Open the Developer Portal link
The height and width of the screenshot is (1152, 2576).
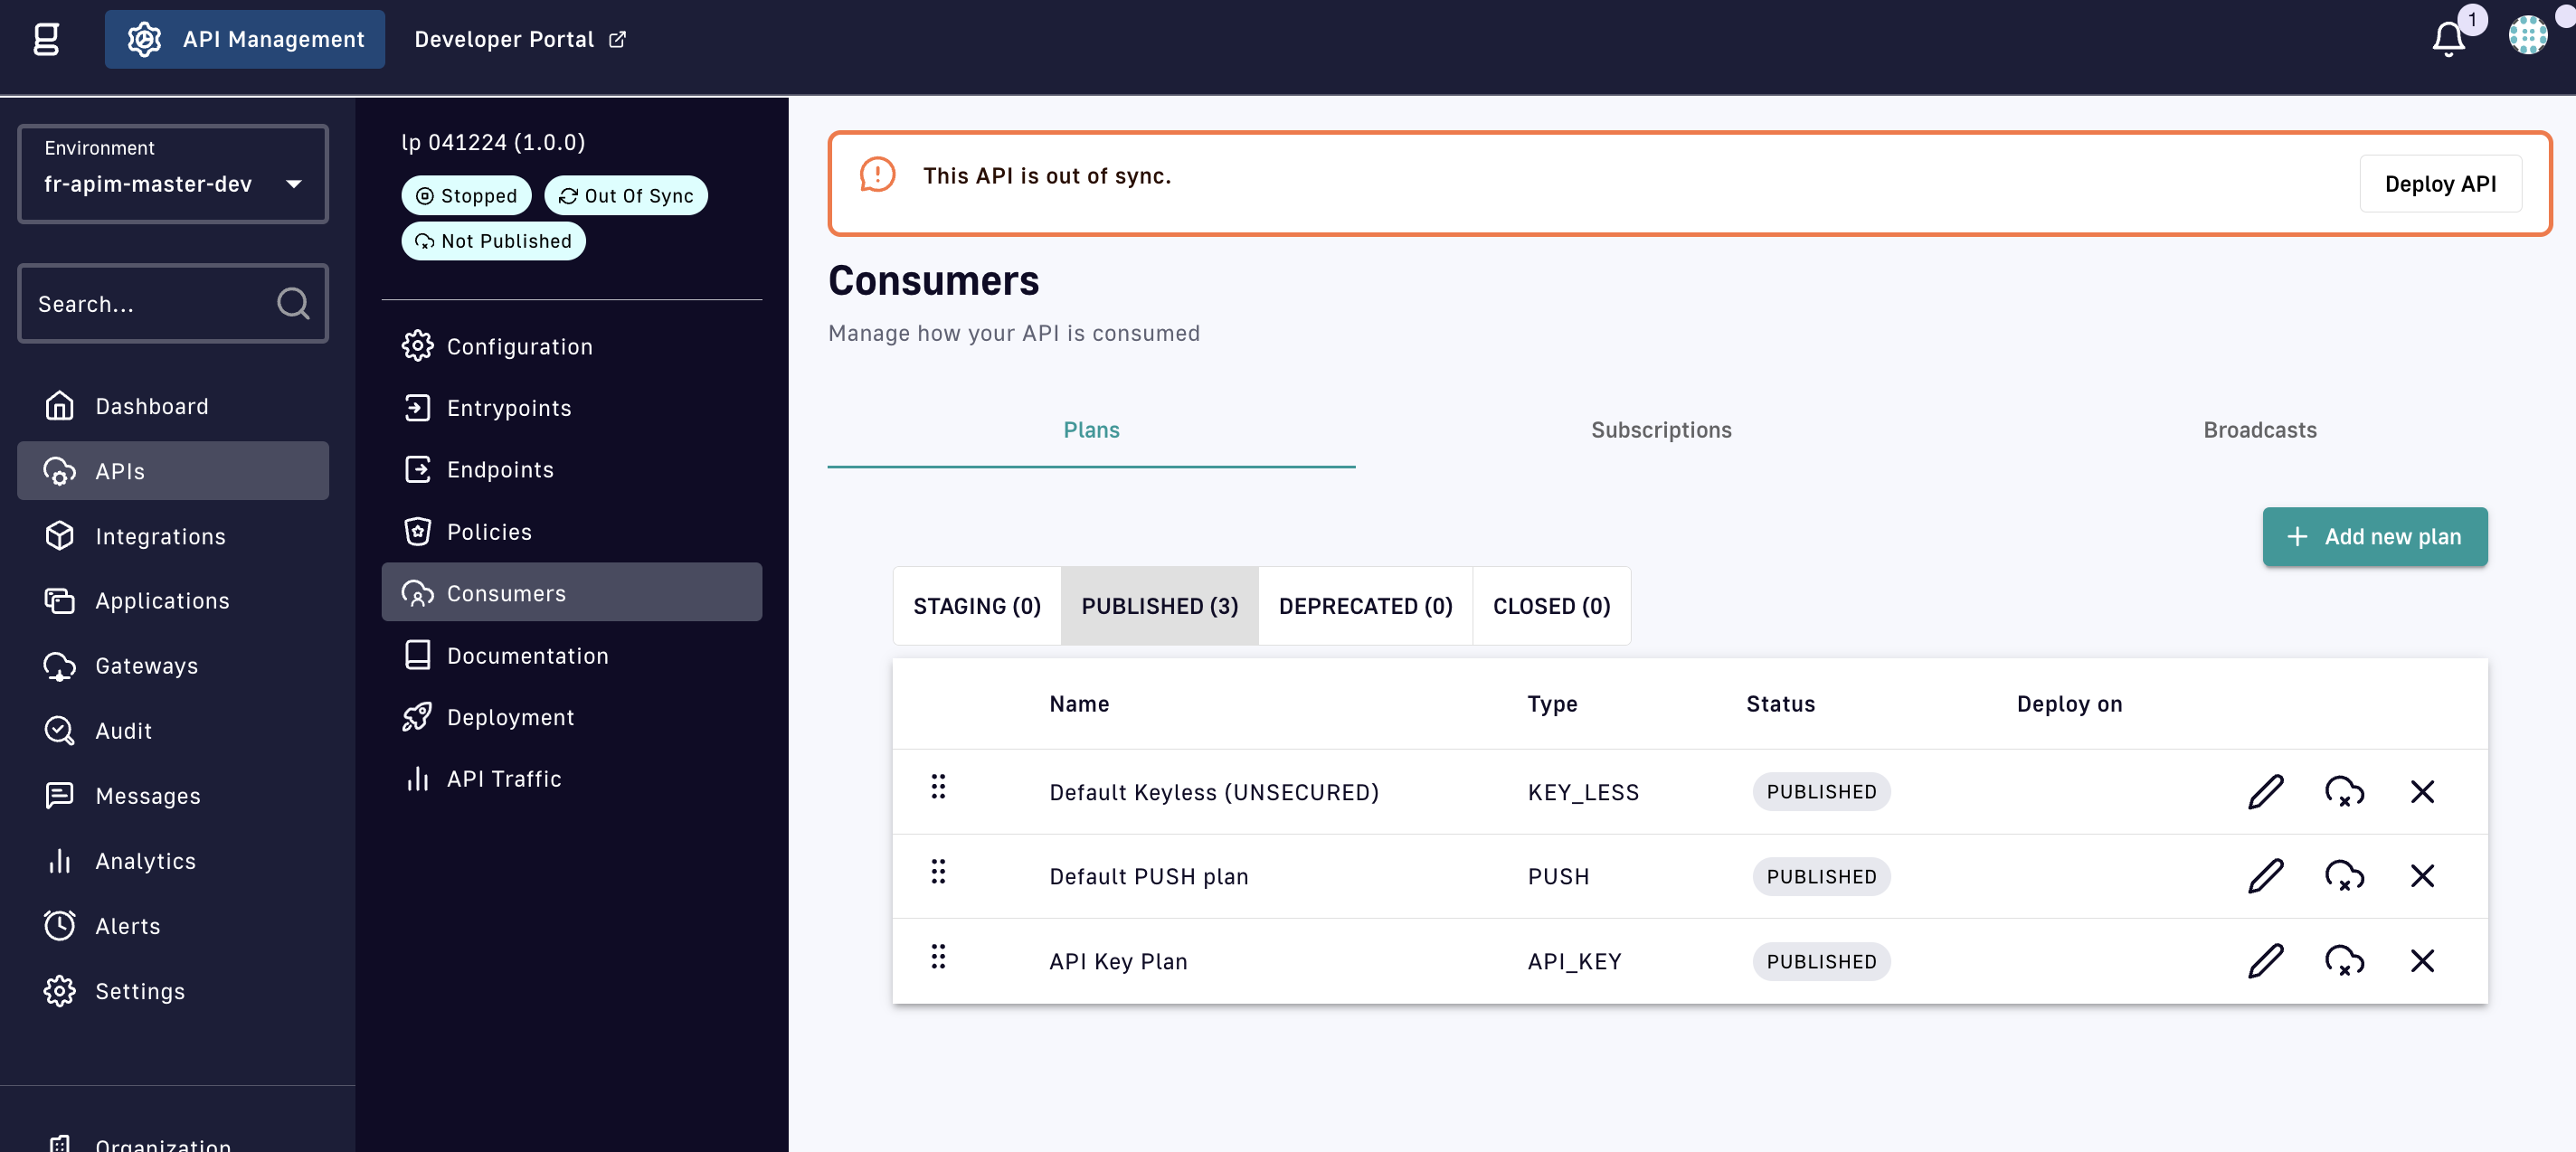point(519,39)
